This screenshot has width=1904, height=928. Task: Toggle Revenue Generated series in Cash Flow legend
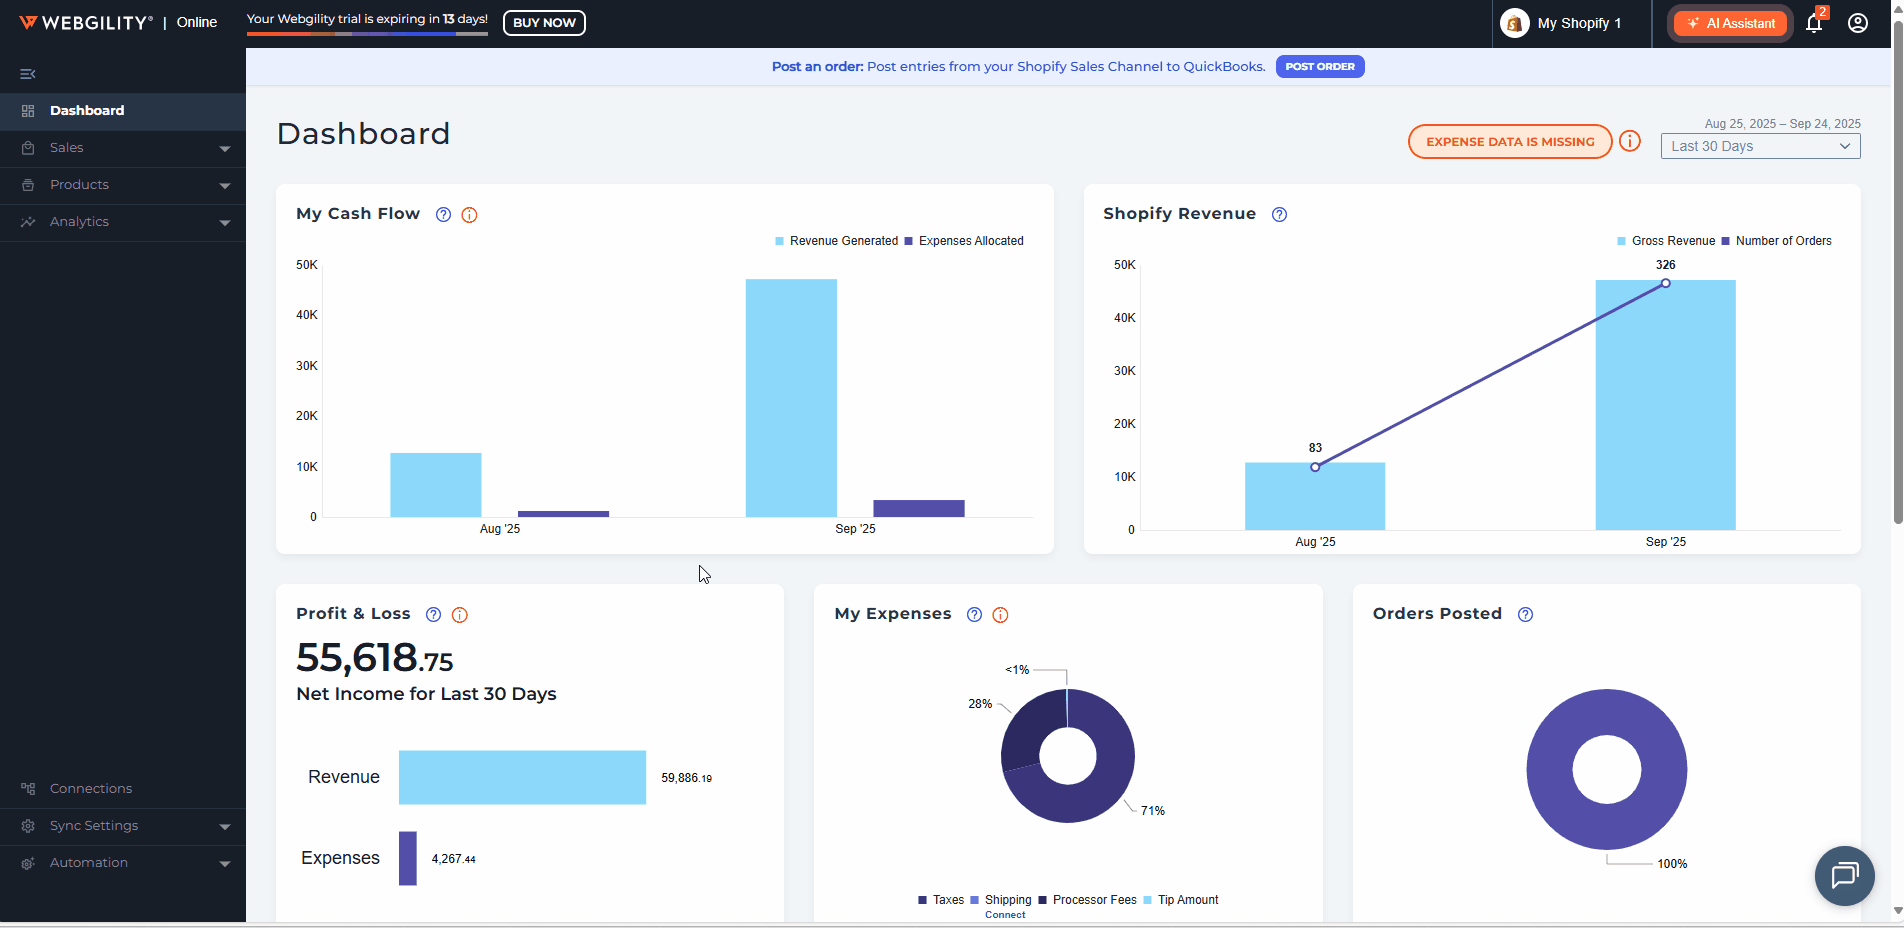(836, 241)
